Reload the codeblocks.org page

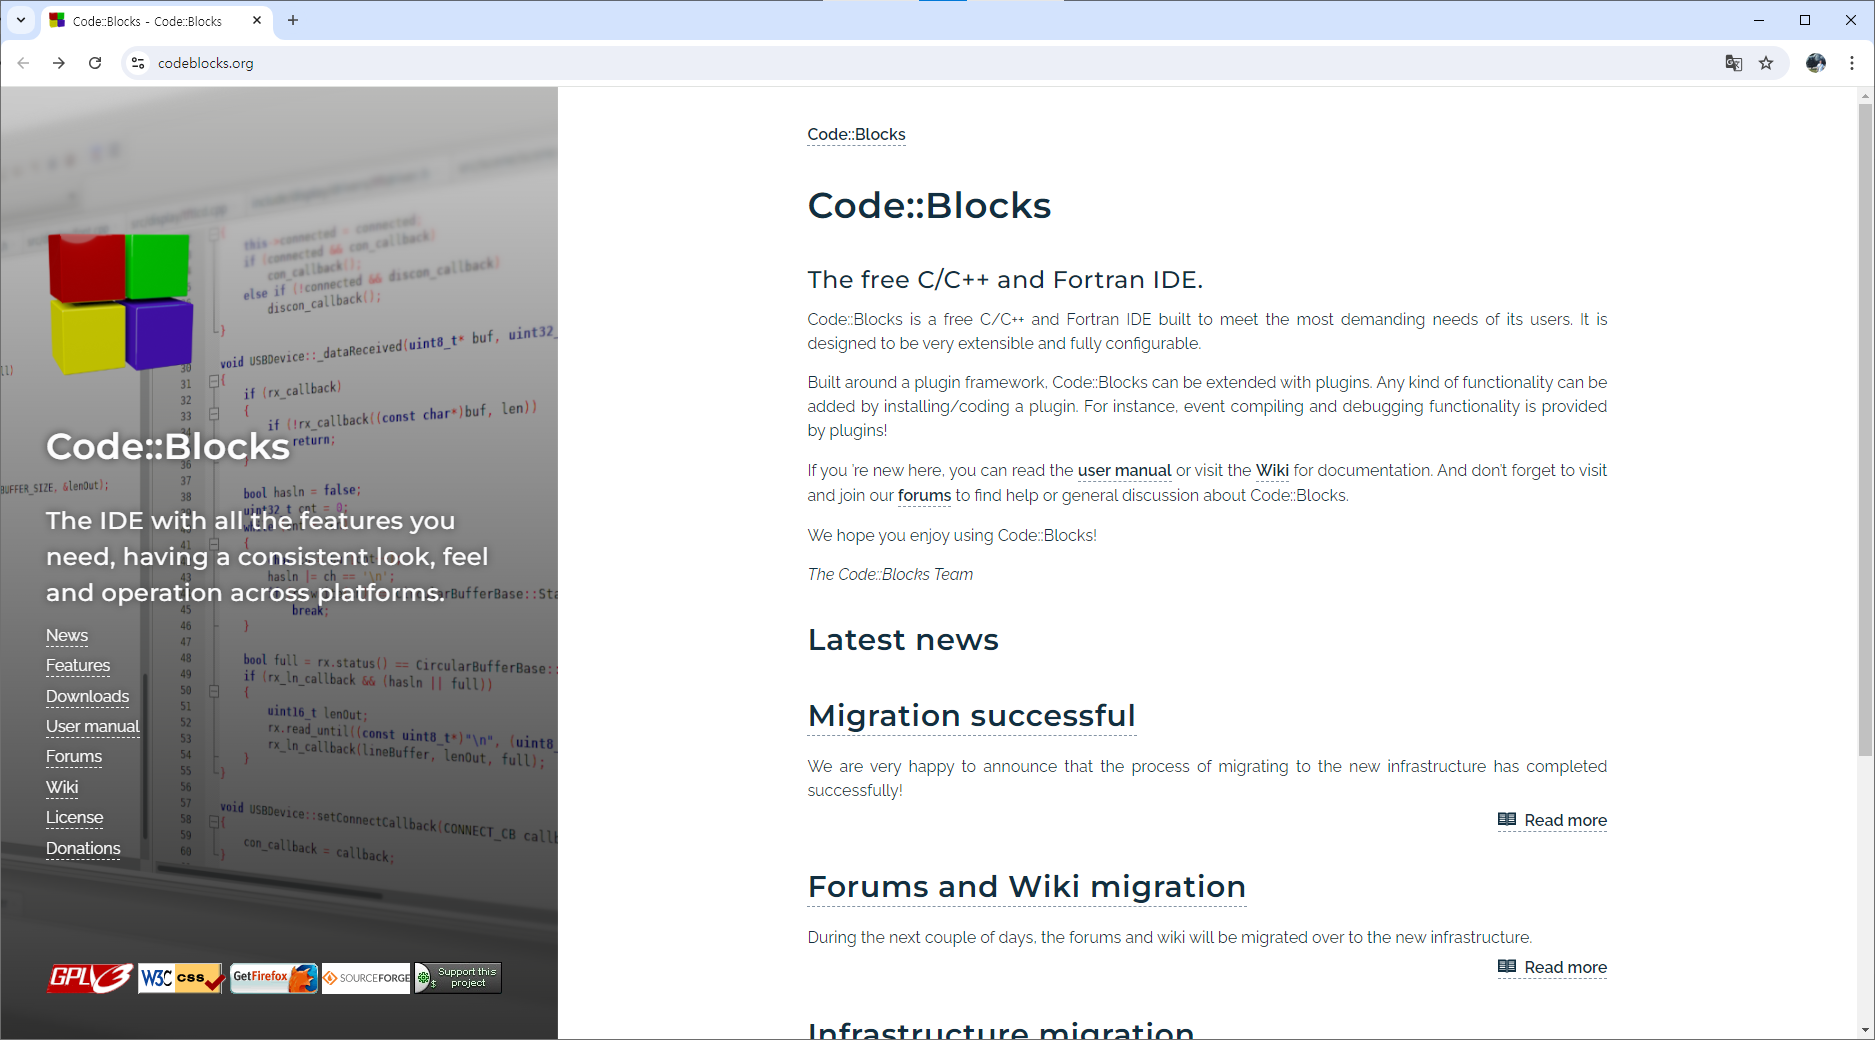click(x=95, y=63)
